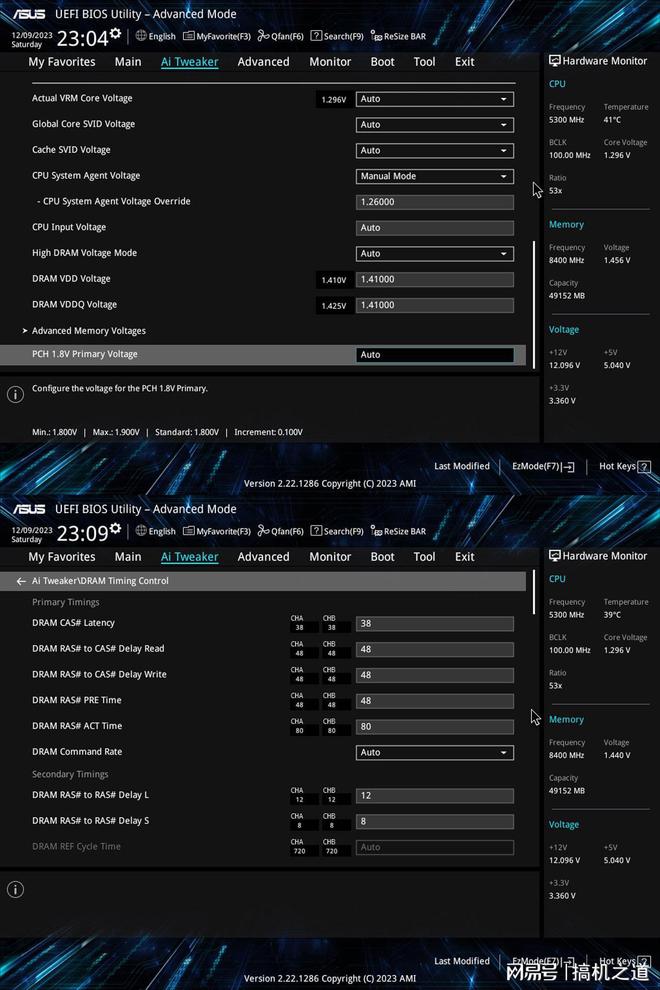The height and width of the screenshot is (990, 660).
Task: Click DRAM RAS# to CAS# Delay Write field
Action: (x=435, y=676)
